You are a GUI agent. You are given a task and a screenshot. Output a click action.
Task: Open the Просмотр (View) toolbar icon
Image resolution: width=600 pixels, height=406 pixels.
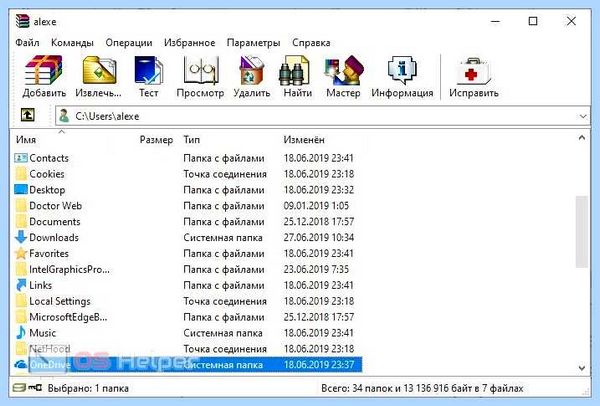pyautogui.click(x=201, y=70)
